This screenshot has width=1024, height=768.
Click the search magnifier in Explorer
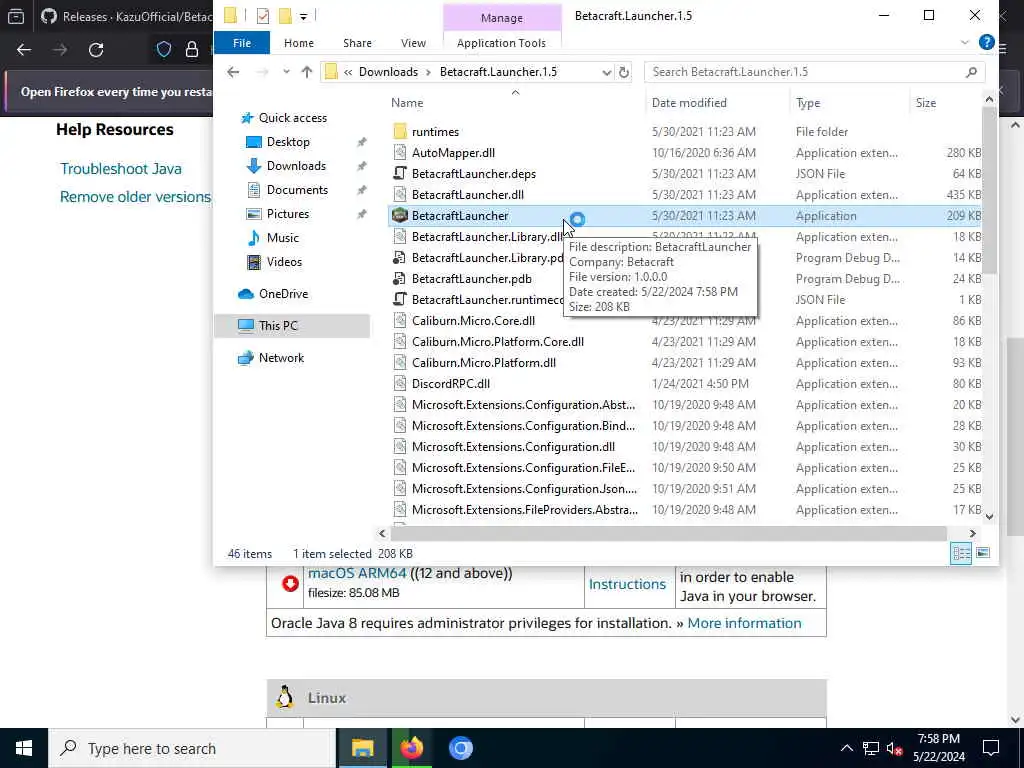click(x=971, y=72)
